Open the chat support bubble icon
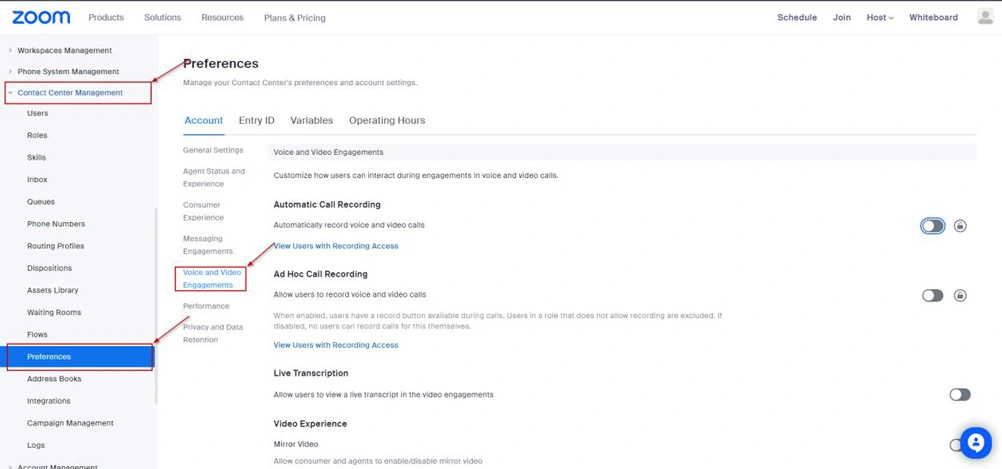 point(975,443)
